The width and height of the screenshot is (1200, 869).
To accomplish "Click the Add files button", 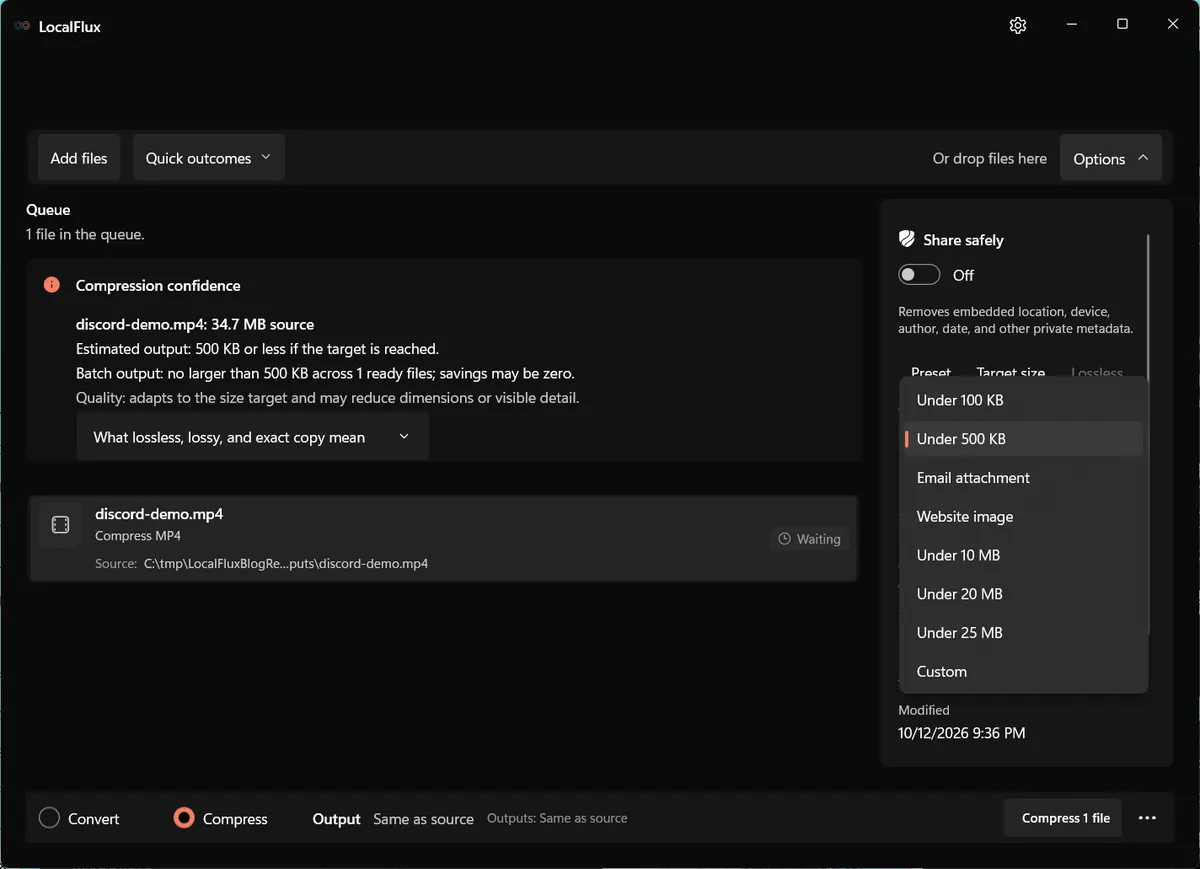I will pyautogui.click(x=79, y=158).
